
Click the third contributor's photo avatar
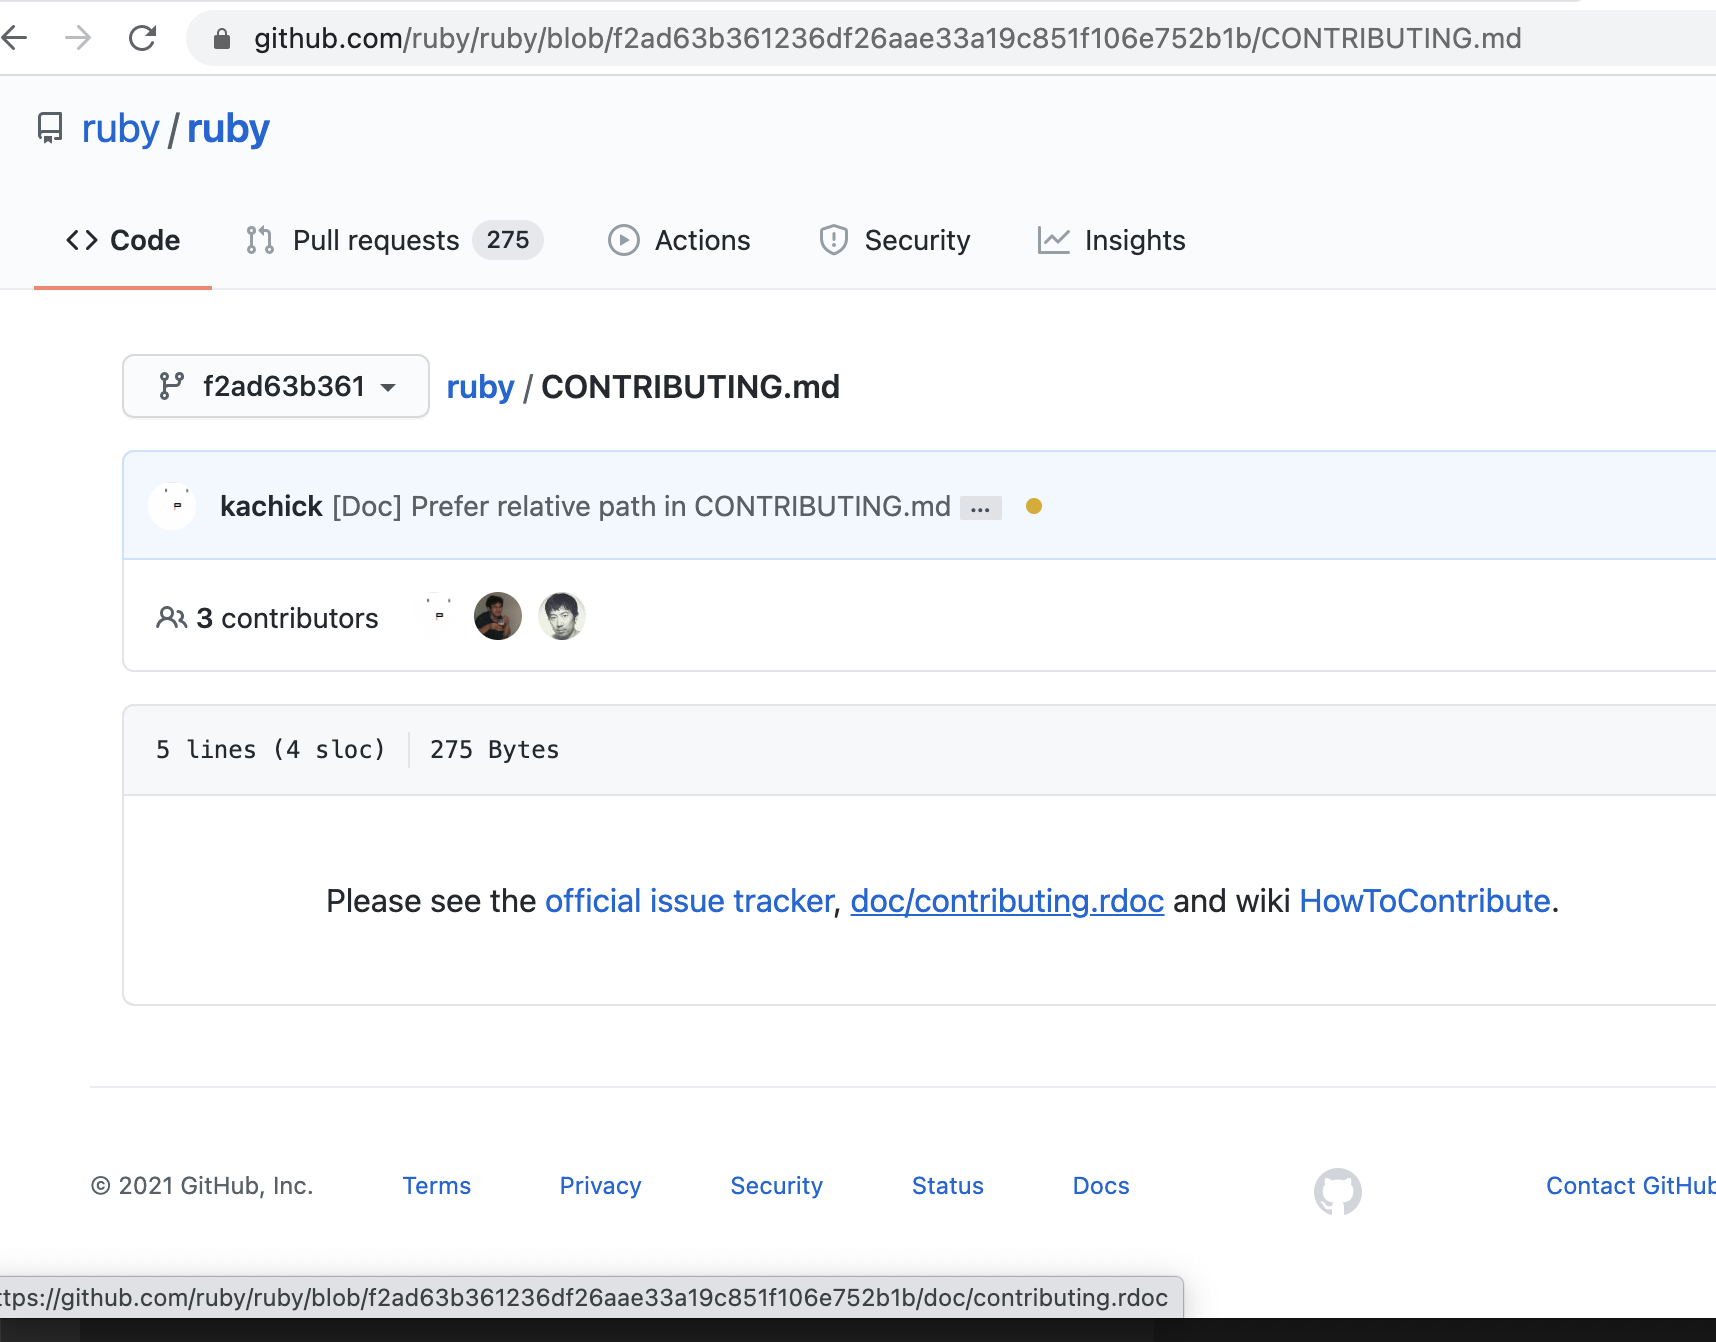pyautogui.click(x=562, y=616)
